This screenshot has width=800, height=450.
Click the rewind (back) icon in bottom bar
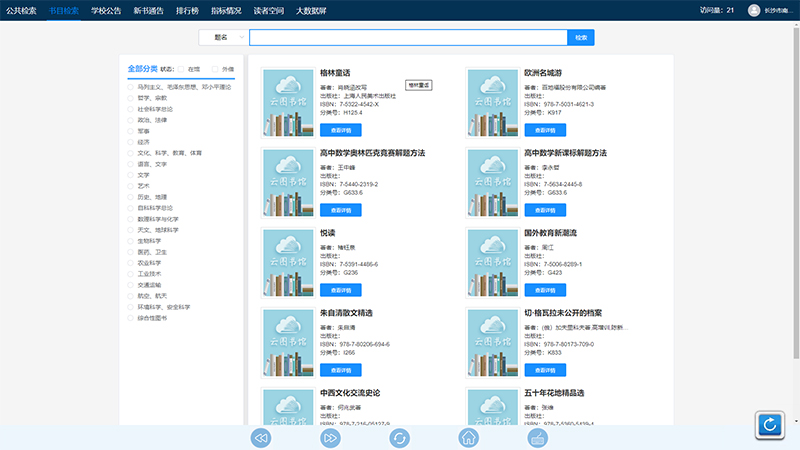point(261,437)
